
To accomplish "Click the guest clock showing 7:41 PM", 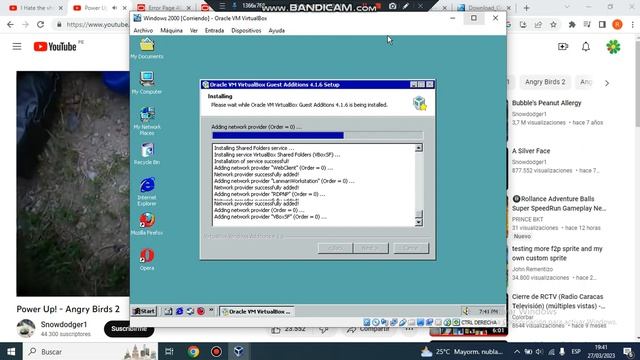I will [488, 311].
